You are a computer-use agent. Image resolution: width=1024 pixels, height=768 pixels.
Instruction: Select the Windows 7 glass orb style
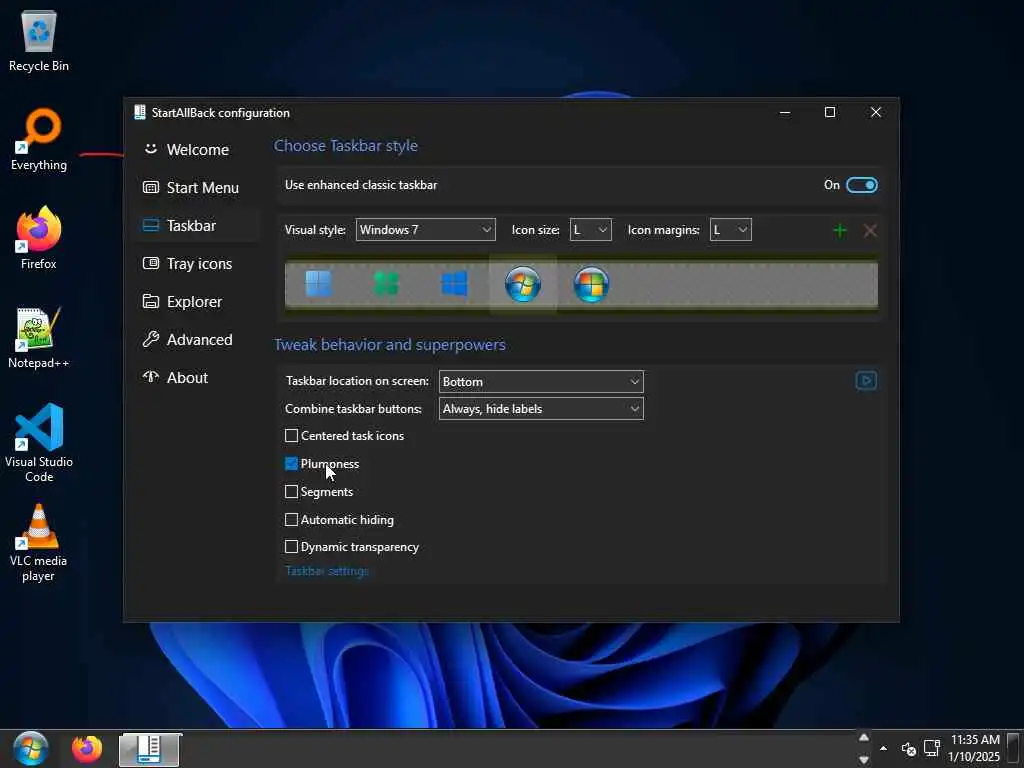click(x=522, y=284)
